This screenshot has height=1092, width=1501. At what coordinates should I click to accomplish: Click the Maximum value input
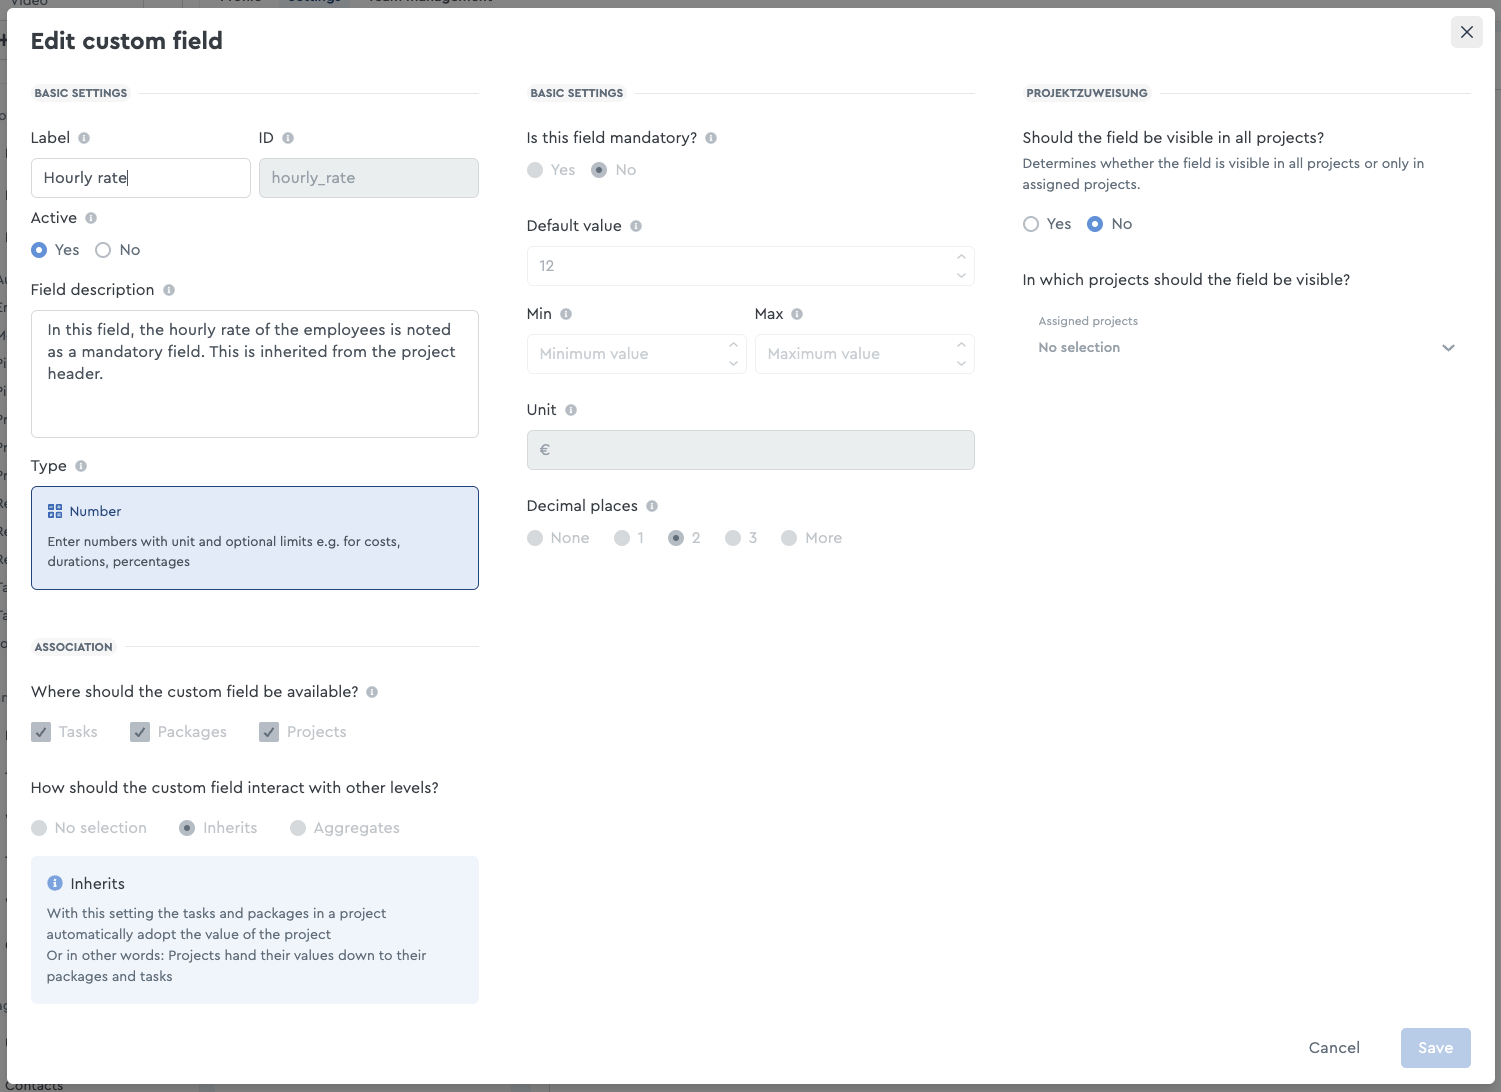point(865,354)
